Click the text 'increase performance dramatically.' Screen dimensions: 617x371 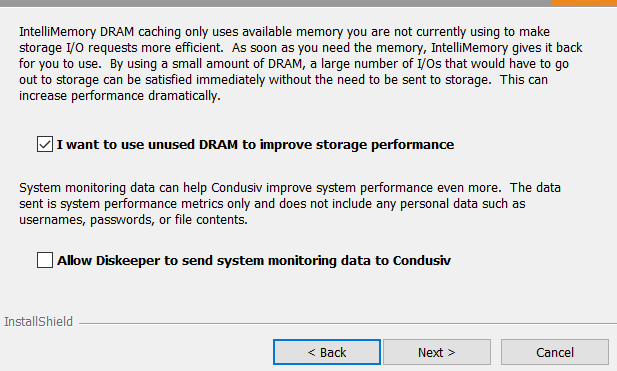click(120, 96)
